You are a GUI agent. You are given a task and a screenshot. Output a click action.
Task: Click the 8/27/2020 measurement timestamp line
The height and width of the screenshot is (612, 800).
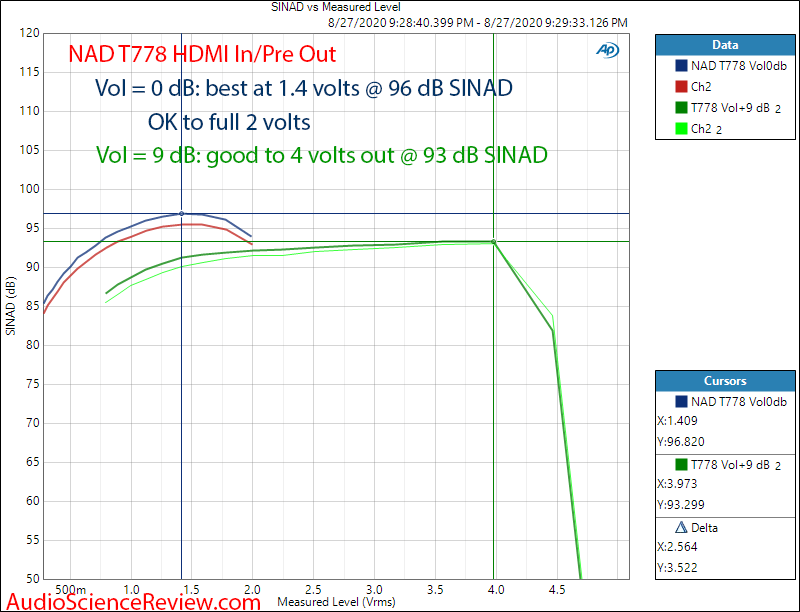point(478,22)
